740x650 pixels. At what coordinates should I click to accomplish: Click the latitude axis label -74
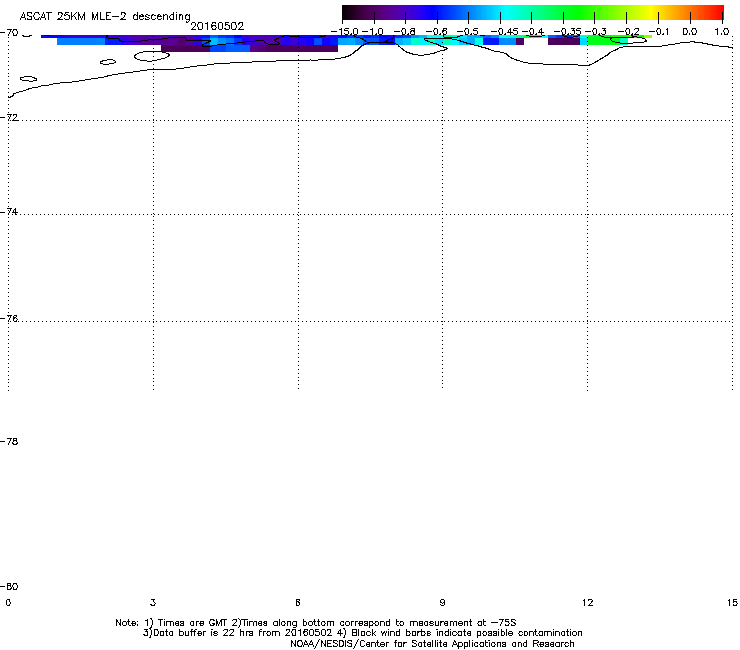[9, 211]
